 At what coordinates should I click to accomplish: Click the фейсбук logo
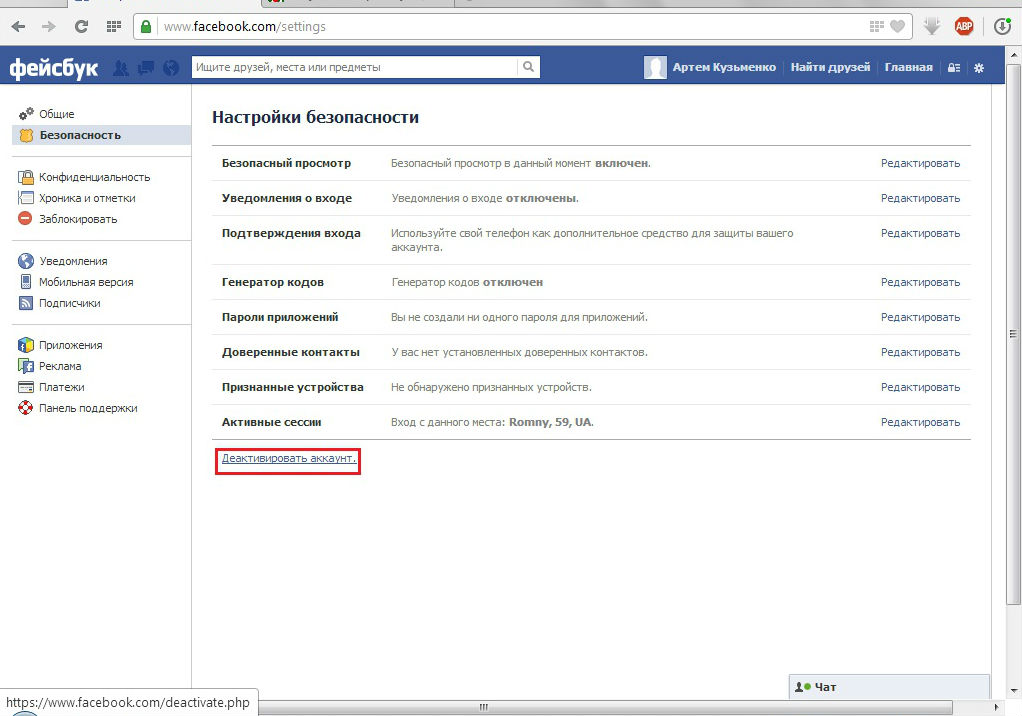pos(53,68)
